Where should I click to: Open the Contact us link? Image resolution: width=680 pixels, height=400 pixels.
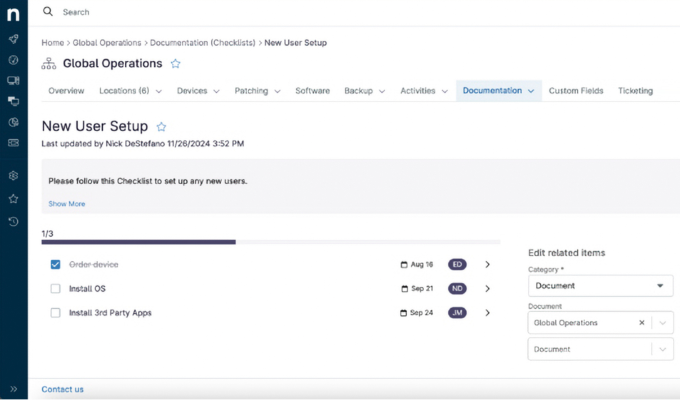(62, 389)
